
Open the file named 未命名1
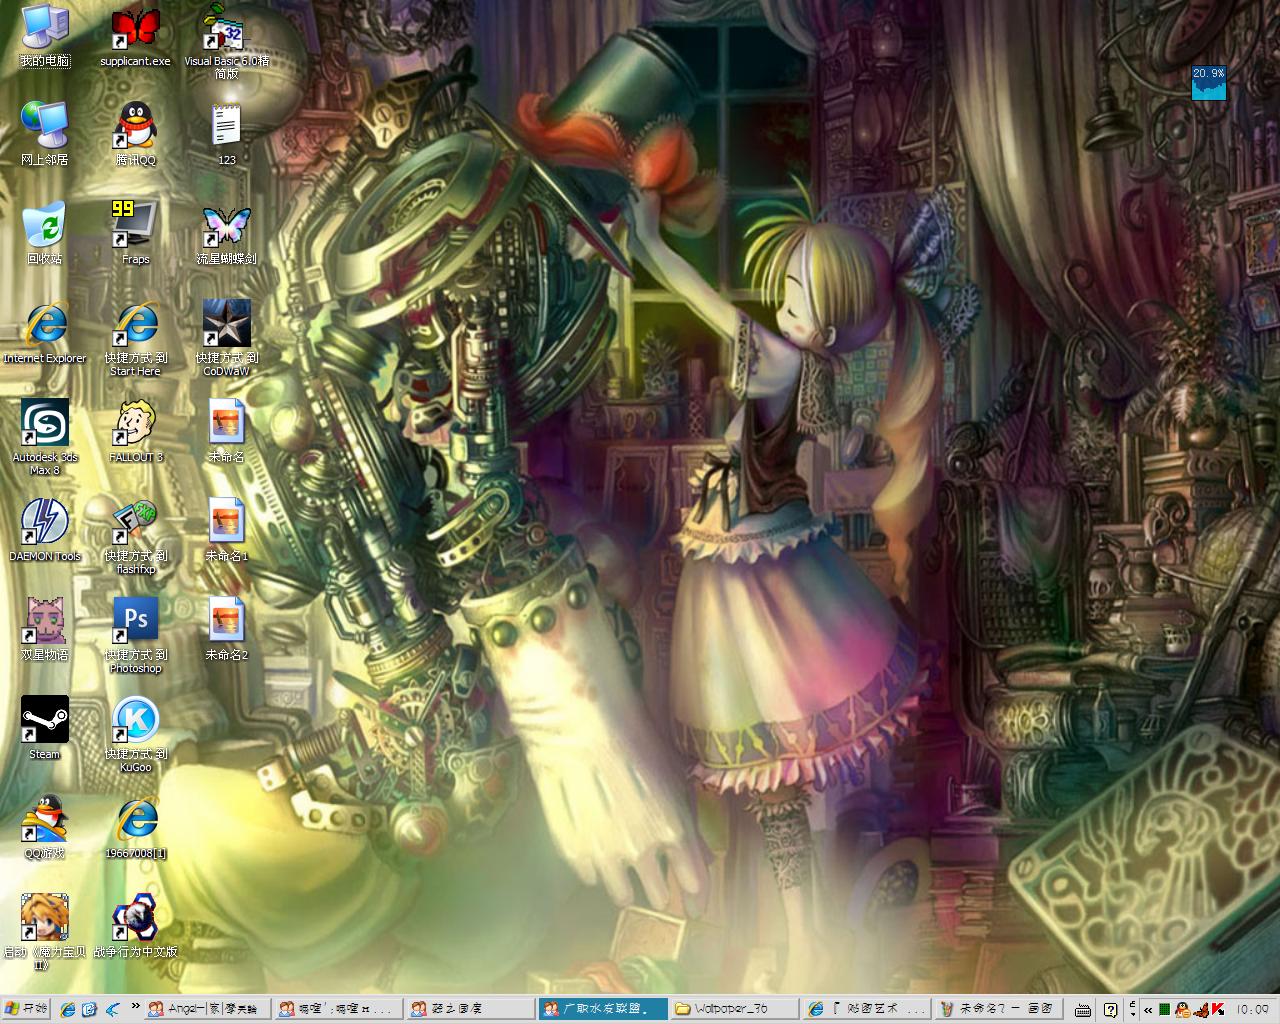click(x=227, y=530)
